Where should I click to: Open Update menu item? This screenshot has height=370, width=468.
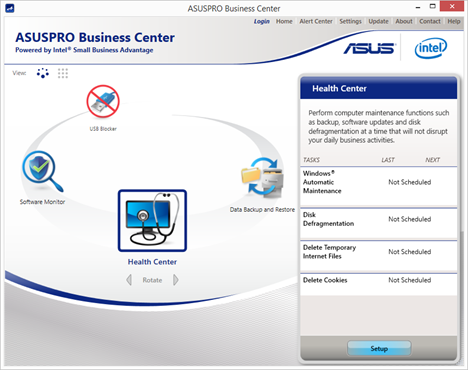tap(378, 21)
